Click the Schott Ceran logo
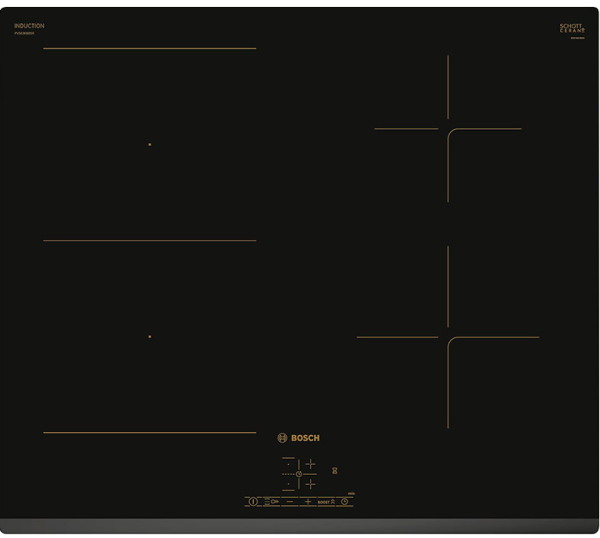The width and height of the screenshot is (600, 538). click(x=572, y=29)
